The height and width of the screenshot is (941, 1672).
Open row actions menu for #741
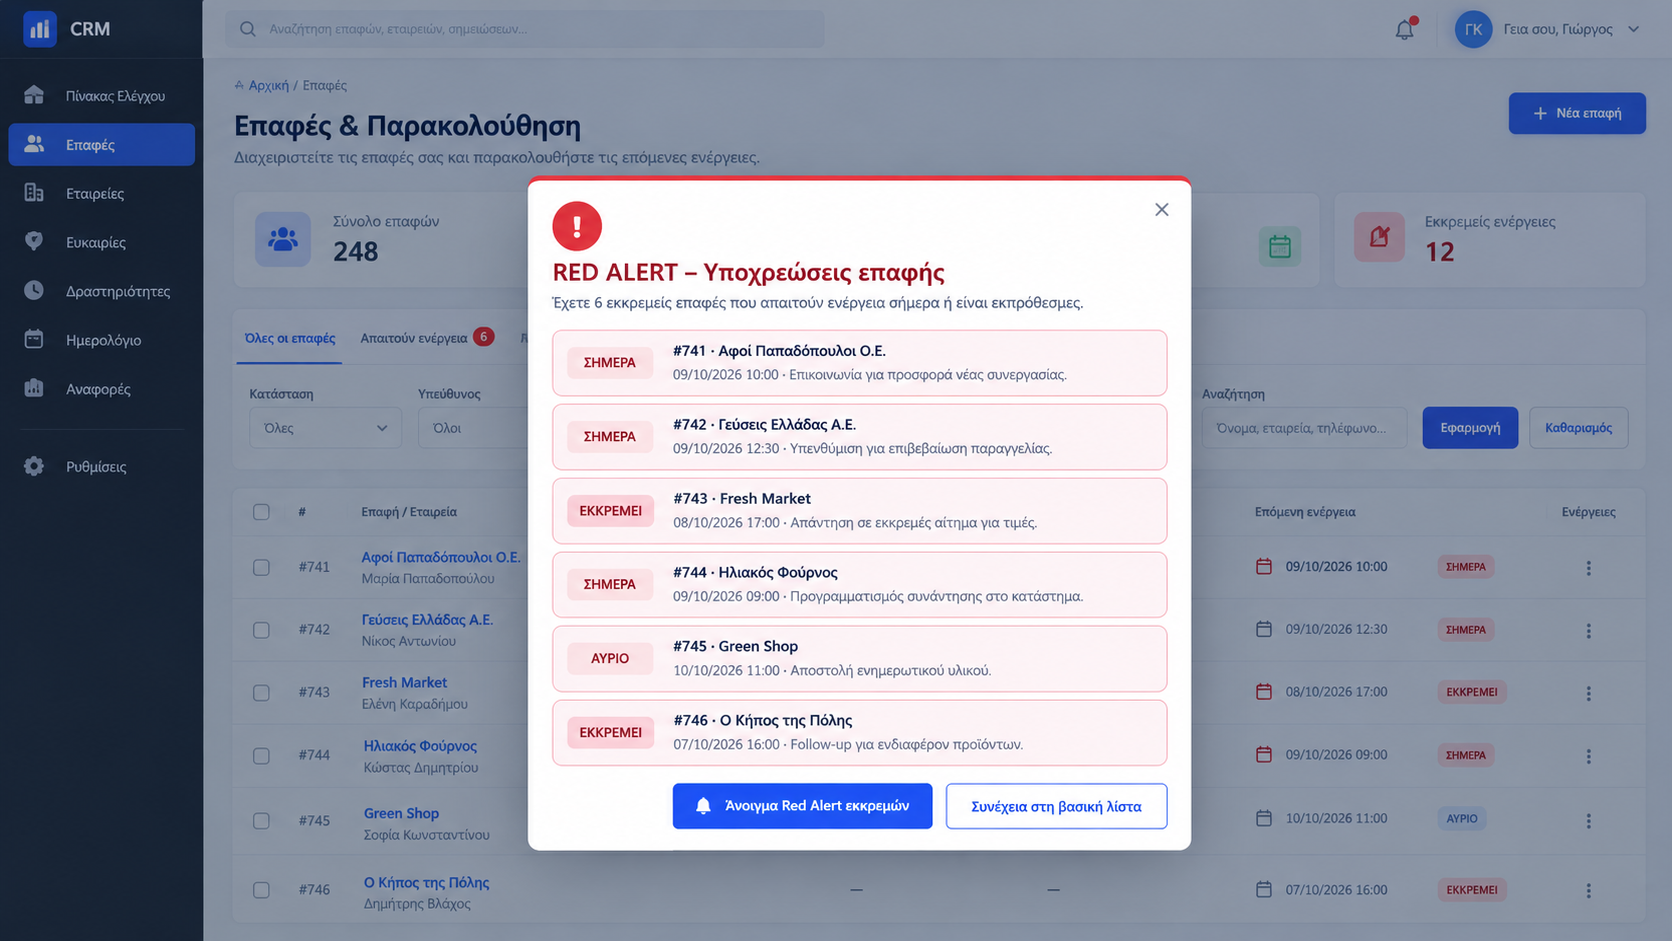(x=1588, y=568)
